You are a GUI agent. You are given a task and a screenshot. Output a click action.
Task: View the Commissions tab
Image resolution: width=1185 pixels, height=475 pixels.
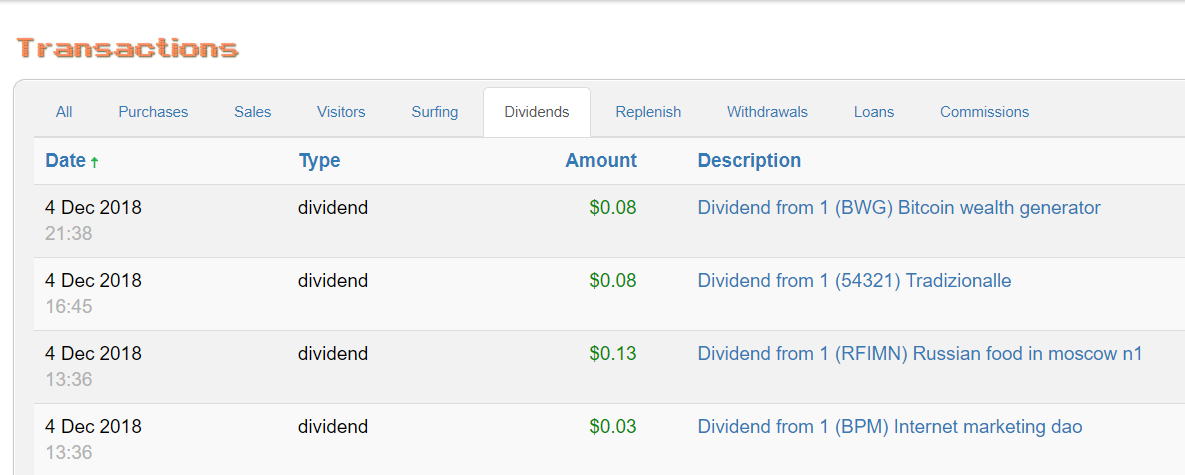[x=984, y=112]
